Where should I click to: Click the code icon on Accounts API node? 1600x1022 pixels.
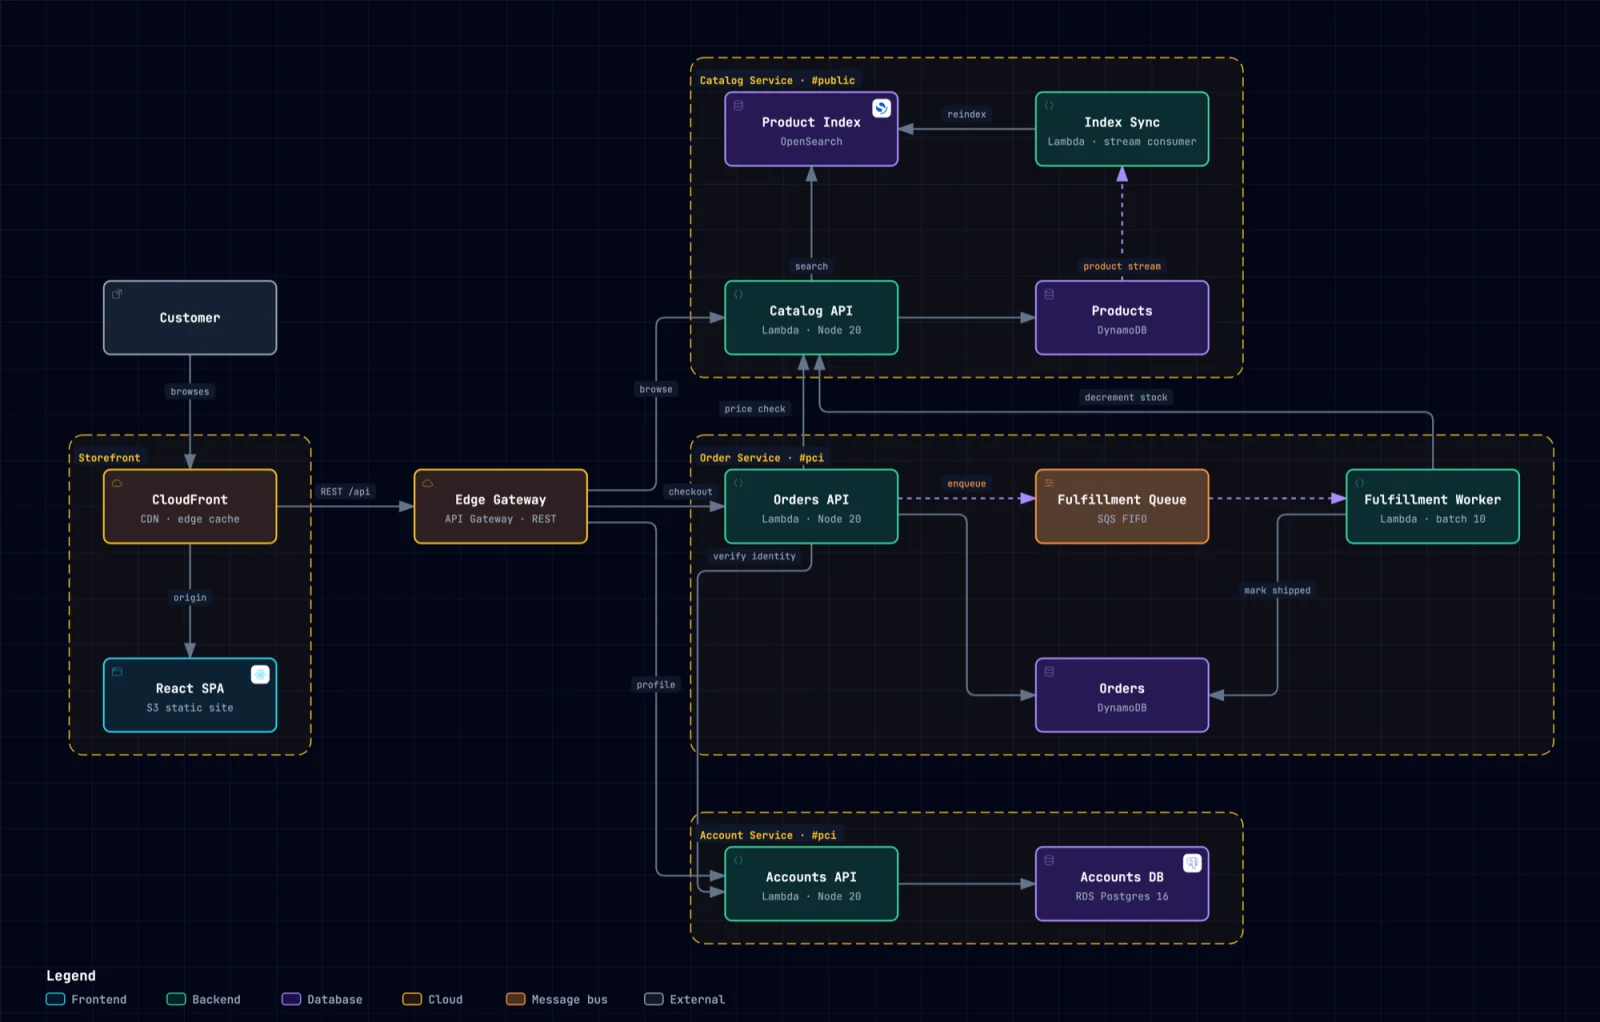pos(738,860)
